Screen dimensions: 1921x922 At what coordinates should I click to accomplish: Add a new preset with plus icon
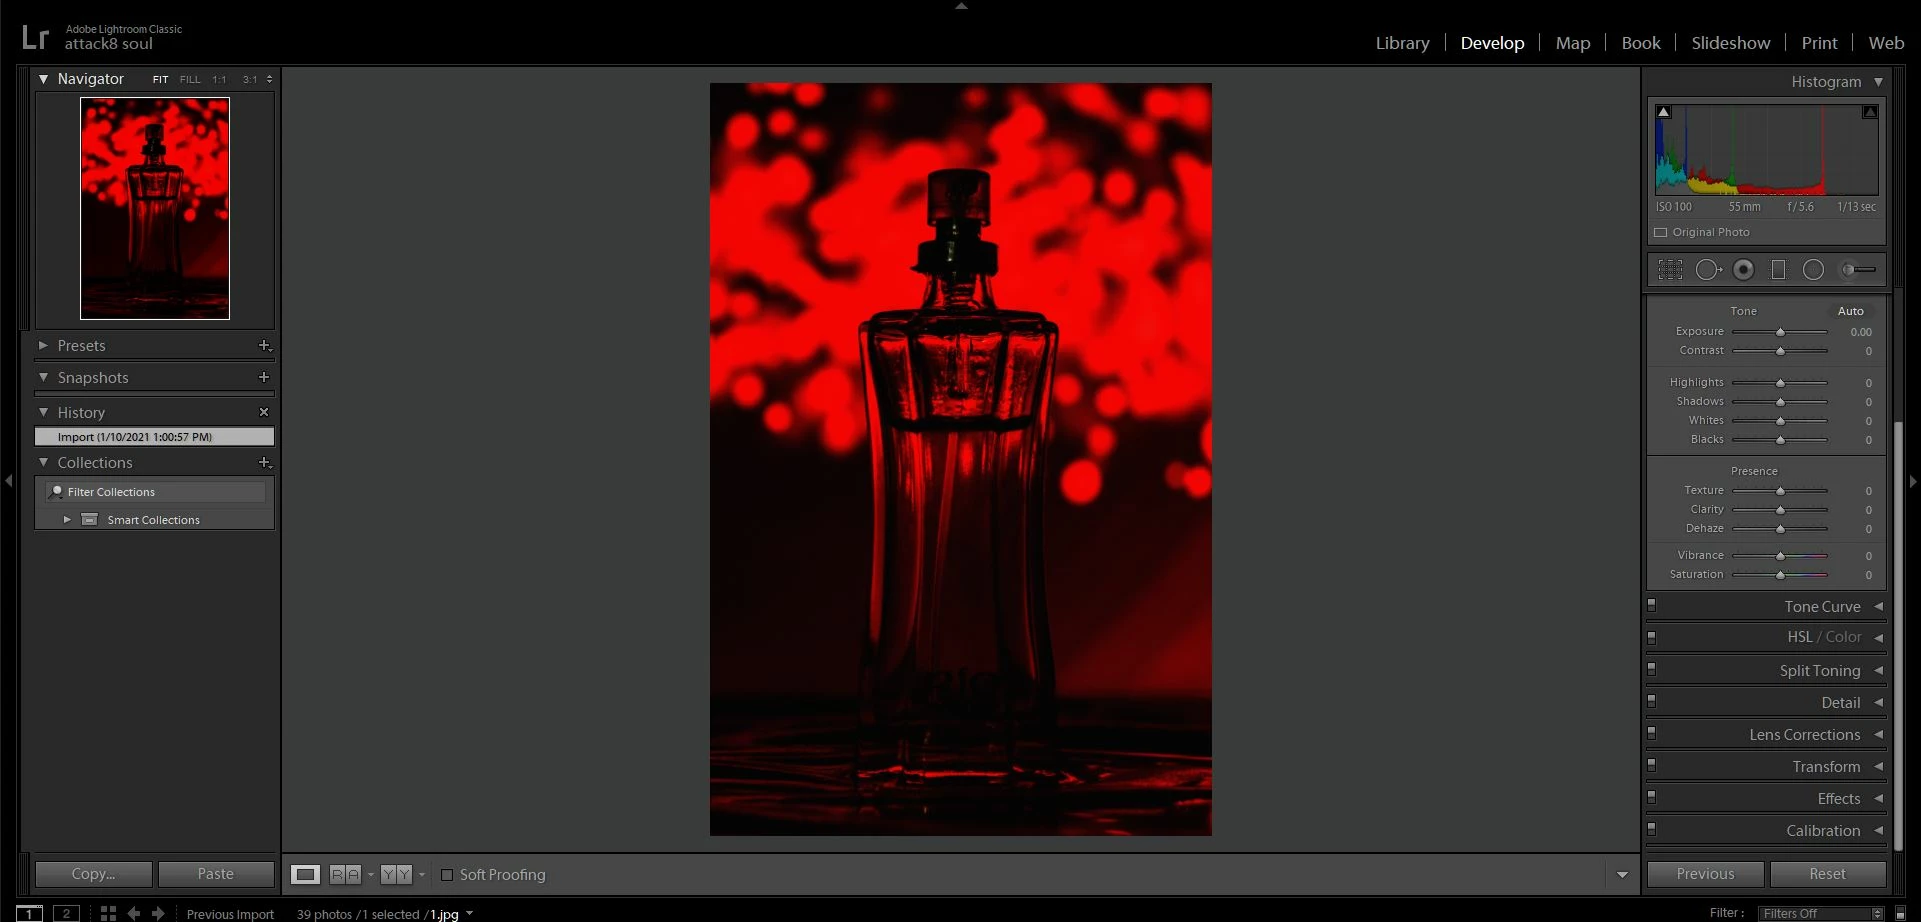[264, 345]
